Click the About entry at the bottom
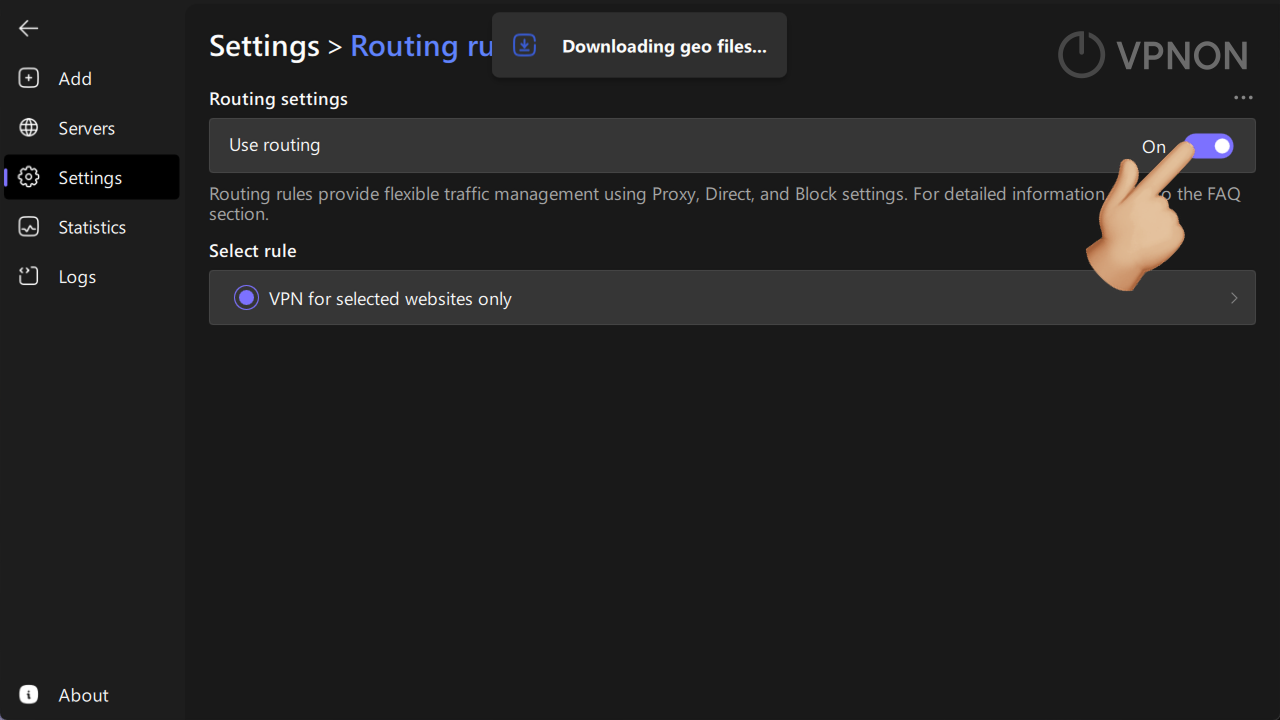The width and height of the screenshot is (1280, 720). pyautogui.click(x=83, y=694)
